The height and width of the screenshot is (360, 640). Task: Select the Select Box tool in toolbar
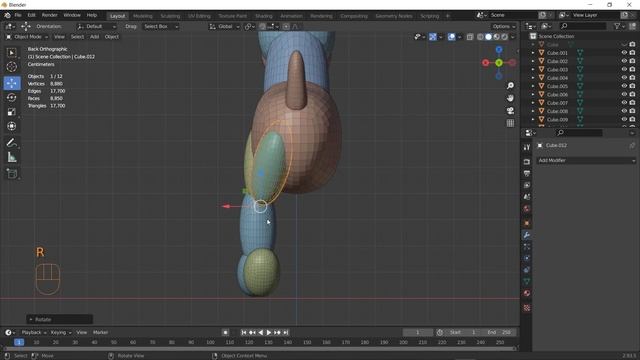pos(11,53)
